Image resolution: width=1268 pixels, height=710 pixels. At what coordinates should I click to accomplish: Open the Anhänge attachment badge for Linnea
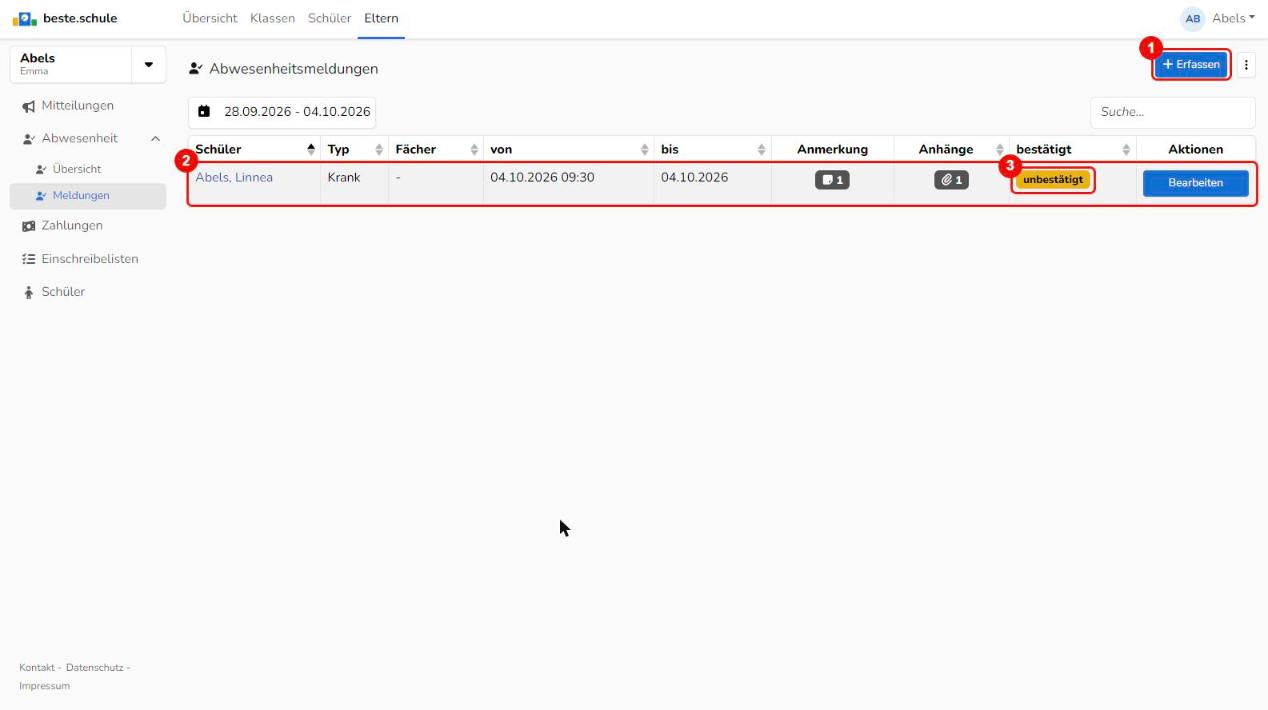(952, 180)
